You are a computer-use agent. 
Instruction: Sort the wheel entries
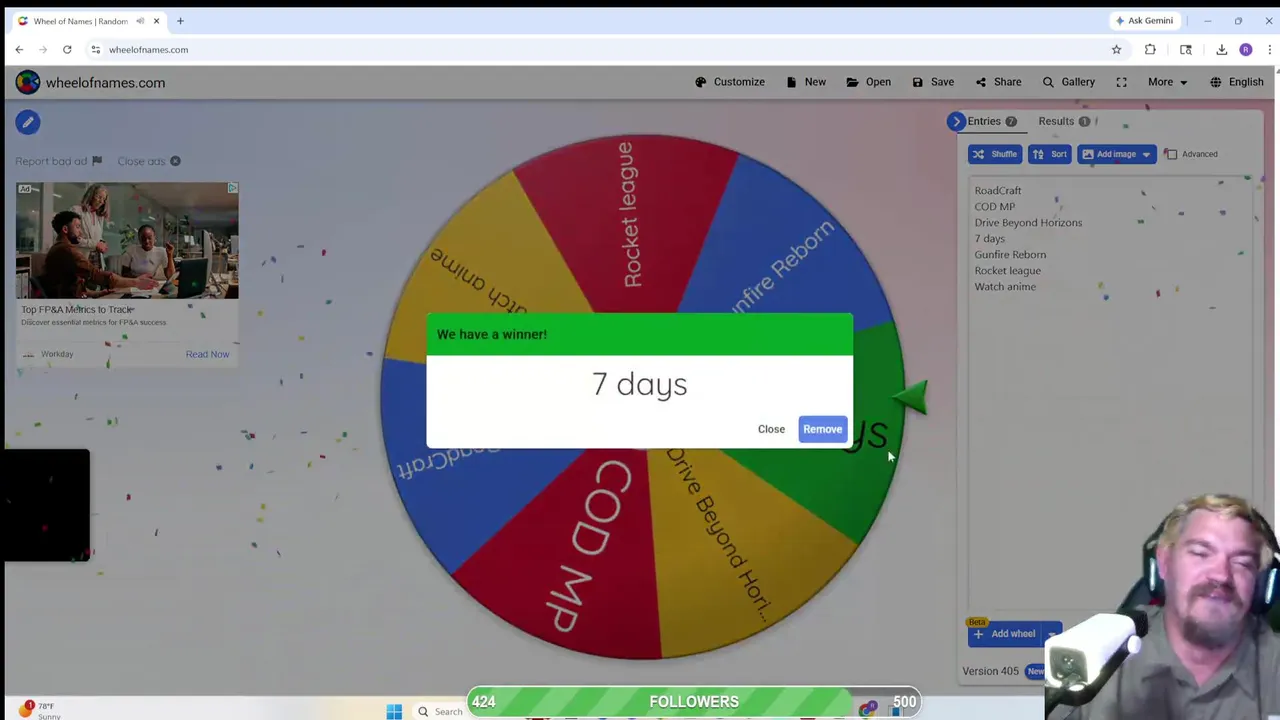click(x=1050, y=154)
